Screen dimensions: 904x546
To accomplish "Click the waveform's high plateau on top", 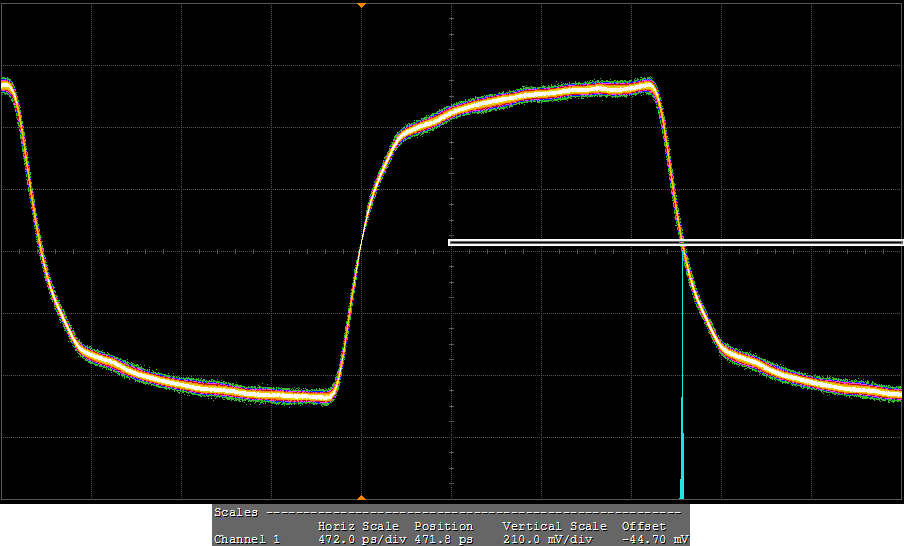I will pos(560,92).
